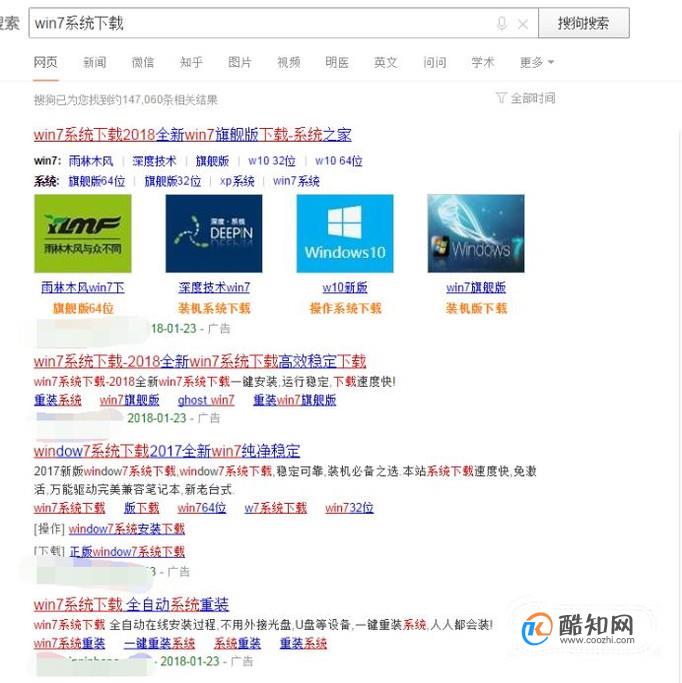Click the ghost win7 sublink
This screenshot has height=683, width=682.
[x=206, y=400]
